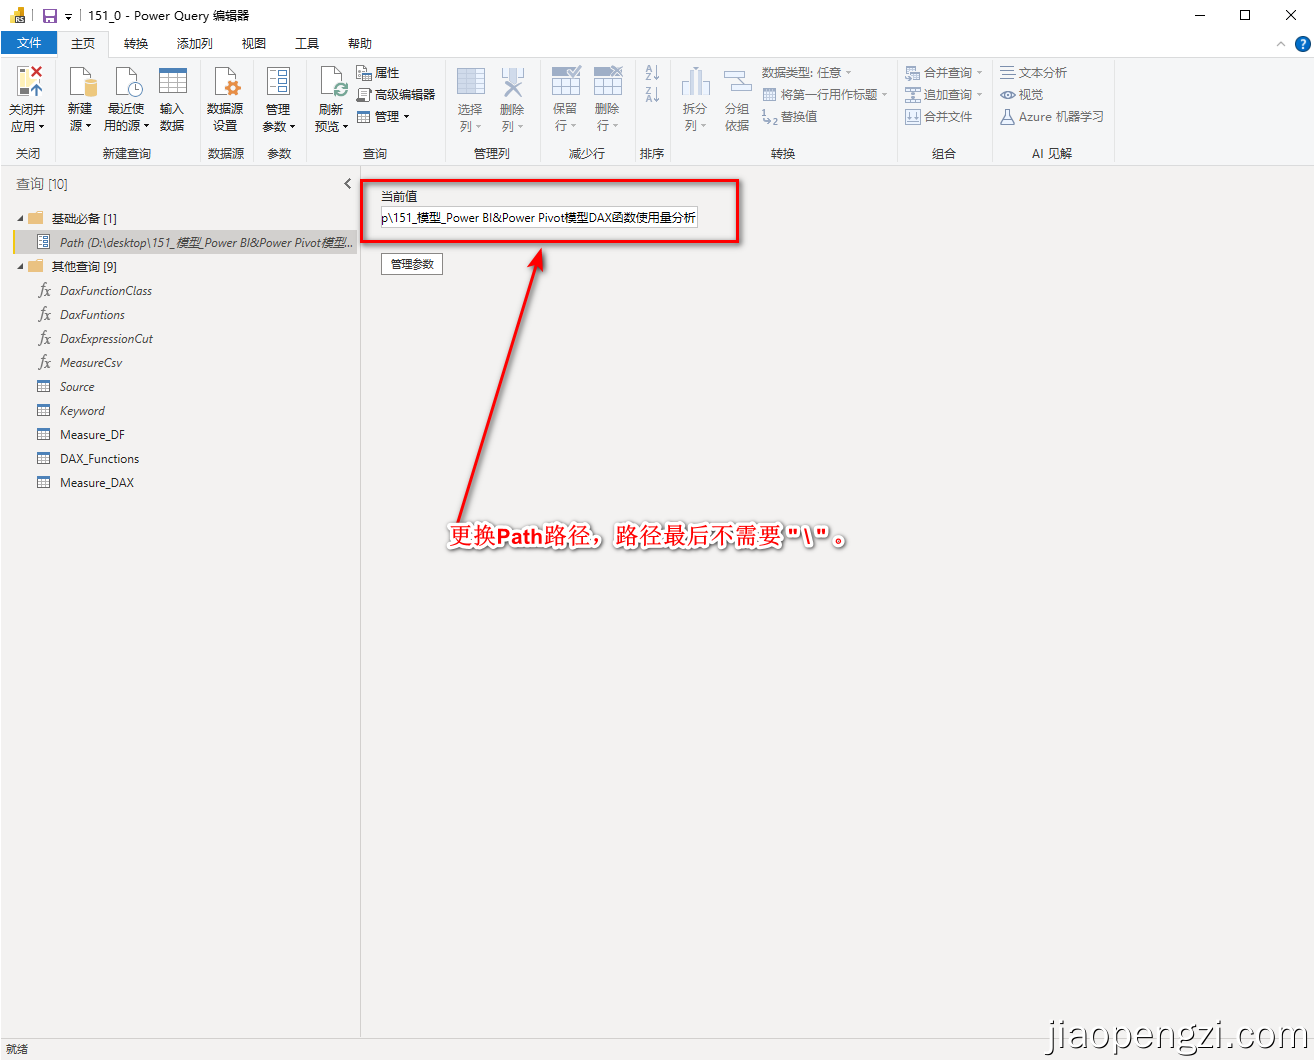The width and height of the screenshot is (1315, 1061).
Task: Click the Close & Apply icon
Action: 29,81
